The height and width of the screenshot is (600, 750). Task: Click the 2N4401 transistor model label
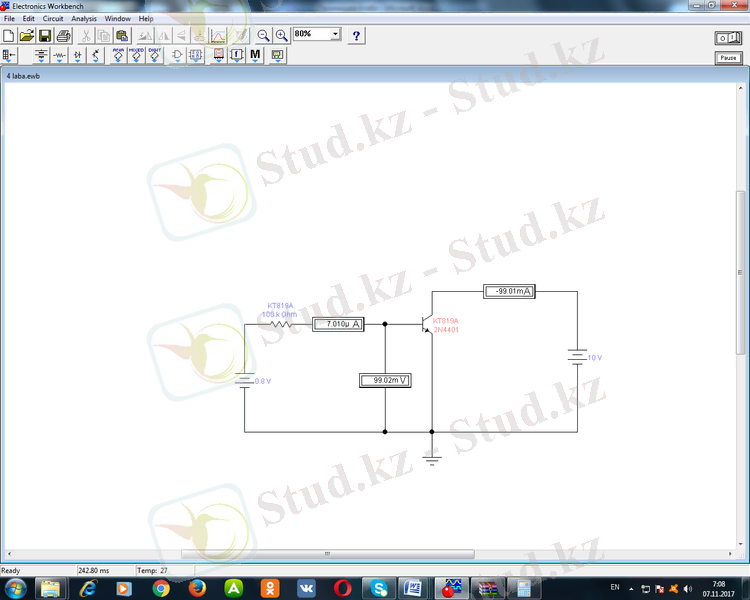pyautogui.click(x=446, y=330)
